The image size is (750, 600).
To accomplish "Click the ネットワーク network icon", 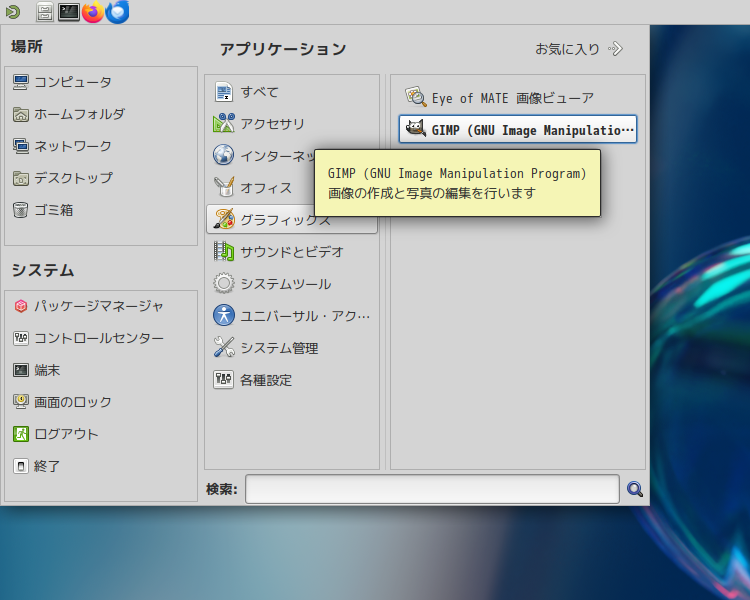I will (21, 146).
